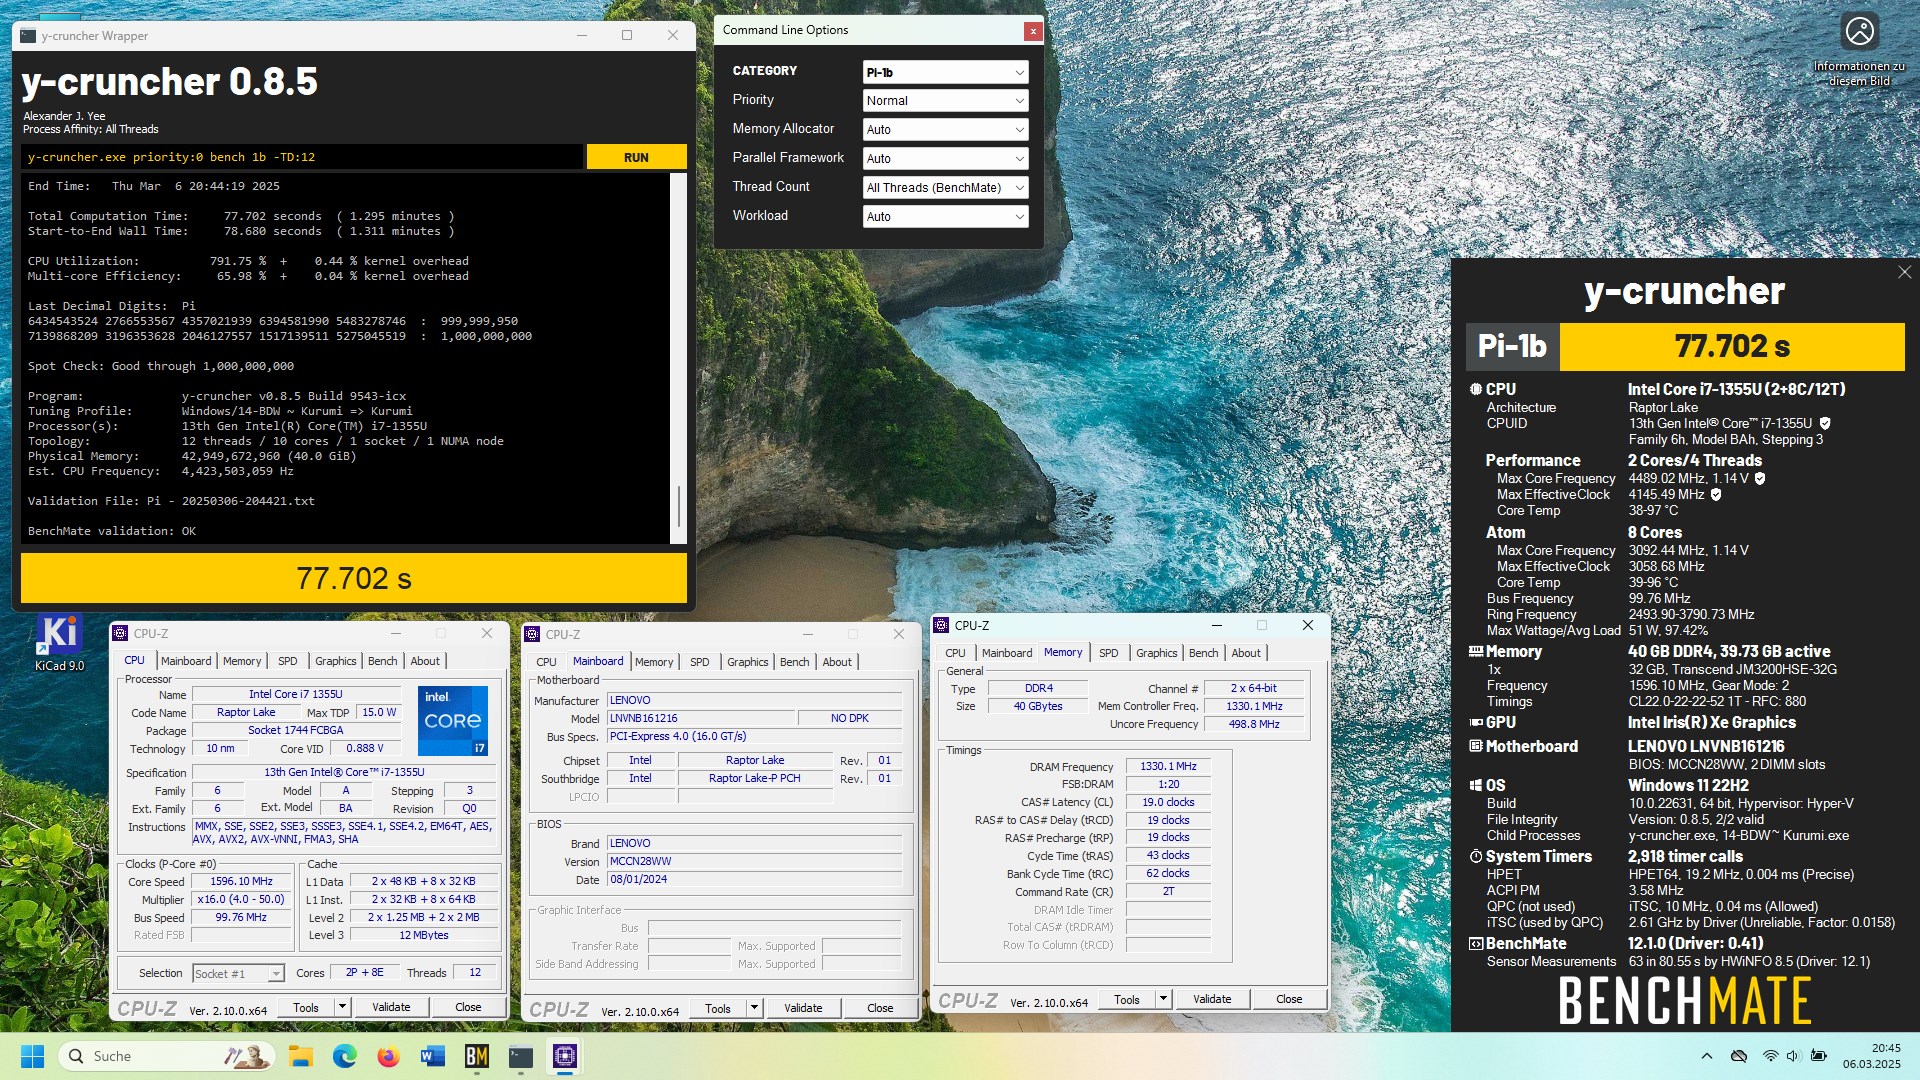Image resolution: width=1920 pixels, height=1080 pixels.
Task: Expand Tools arrow in left CPU-Z window
Action: (x=342, y=1007)
